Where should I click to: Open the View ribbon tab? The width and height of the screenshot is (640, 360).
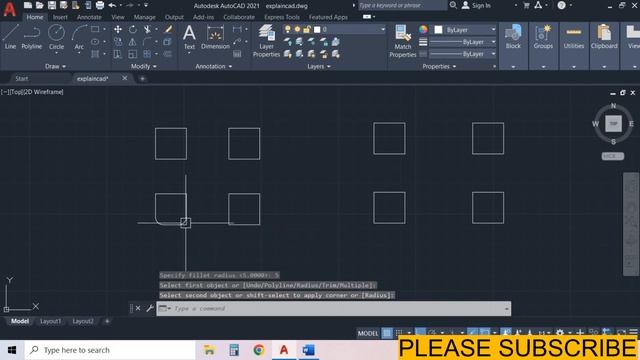click(118, 17)
